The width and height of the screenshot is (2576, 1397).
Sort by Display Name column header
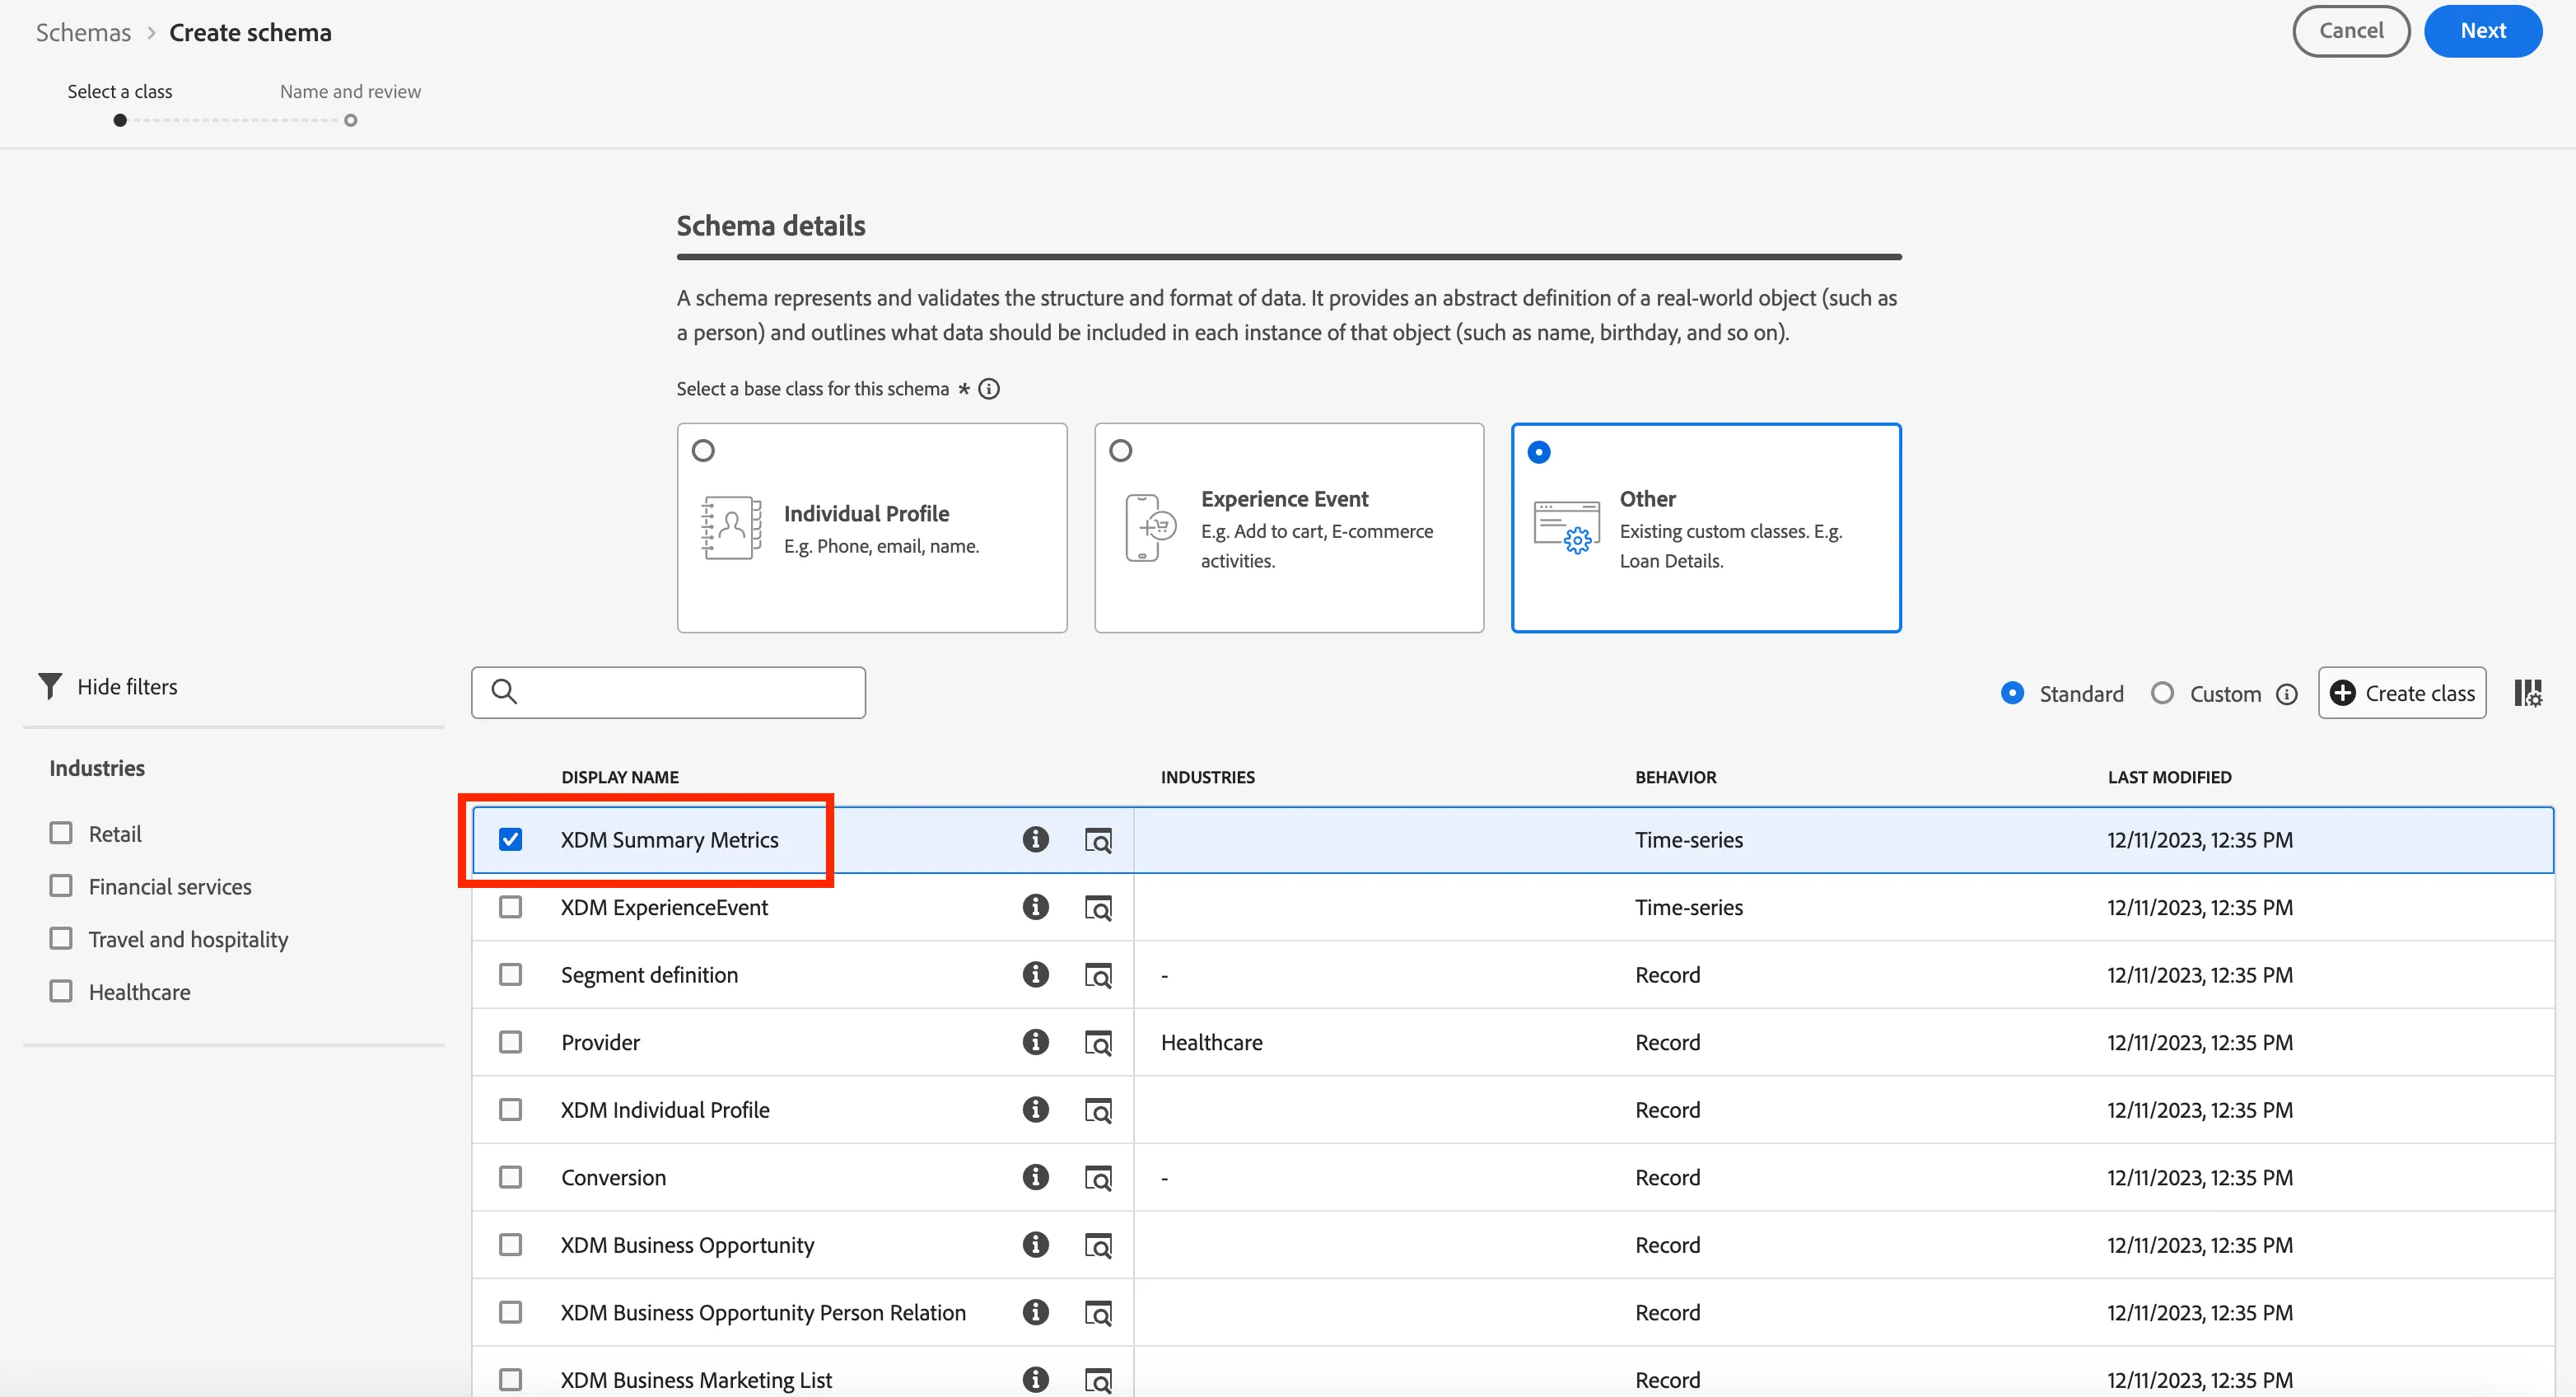tap(620, 777)
